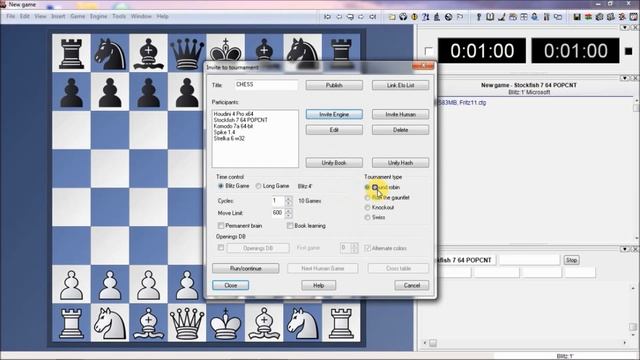Click the dialog Help button

pos(318,285)
